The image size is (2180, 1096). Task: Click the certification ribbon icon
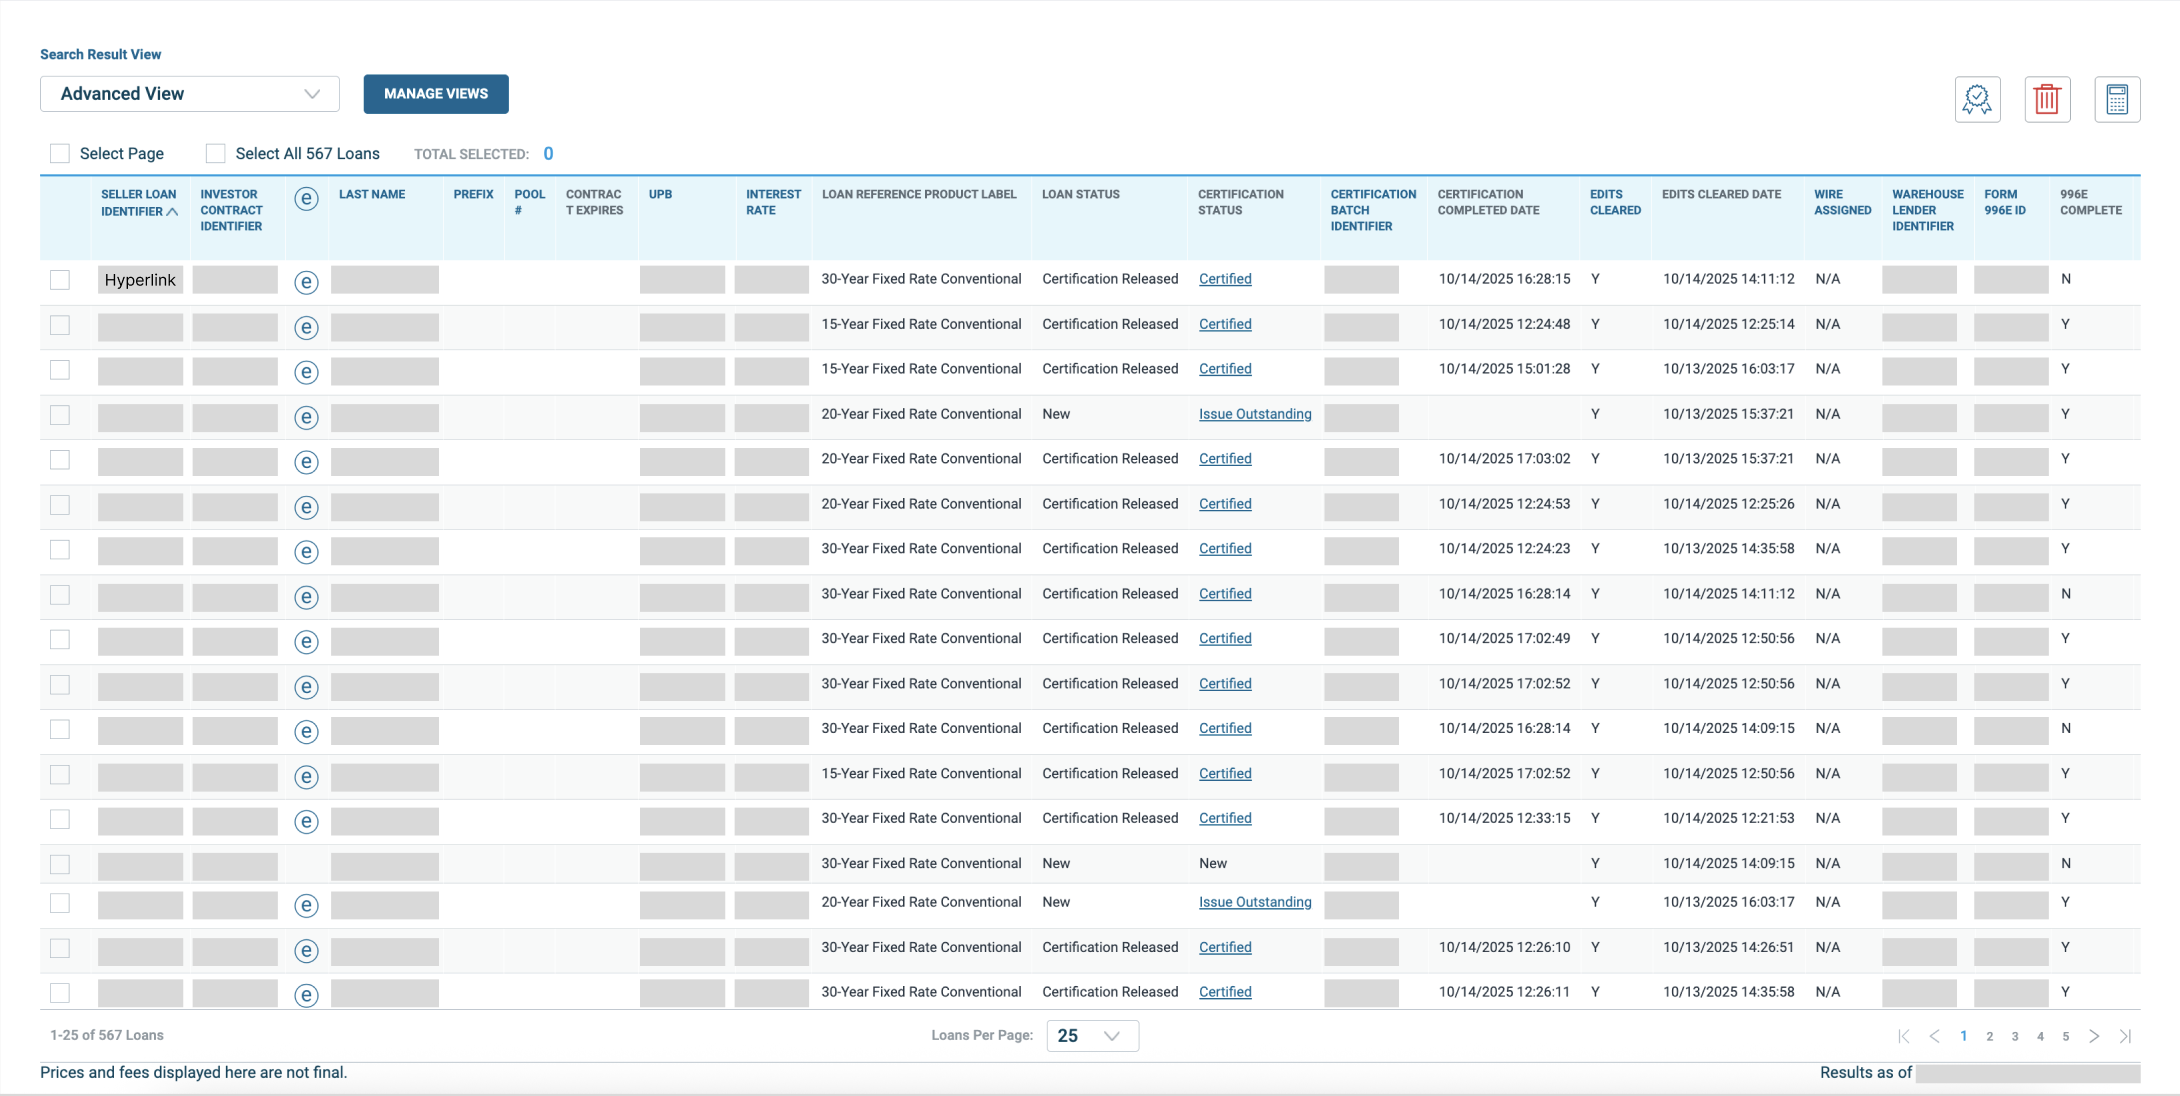click(x=1977, y=99)
